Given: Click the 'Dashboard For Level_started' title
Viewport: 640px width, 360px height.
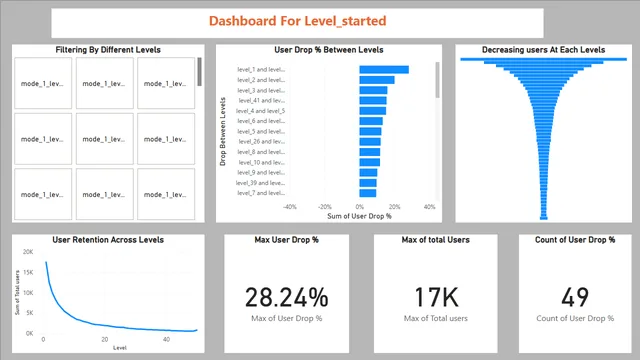Looking at the screenshot, I should pos(297,21).
